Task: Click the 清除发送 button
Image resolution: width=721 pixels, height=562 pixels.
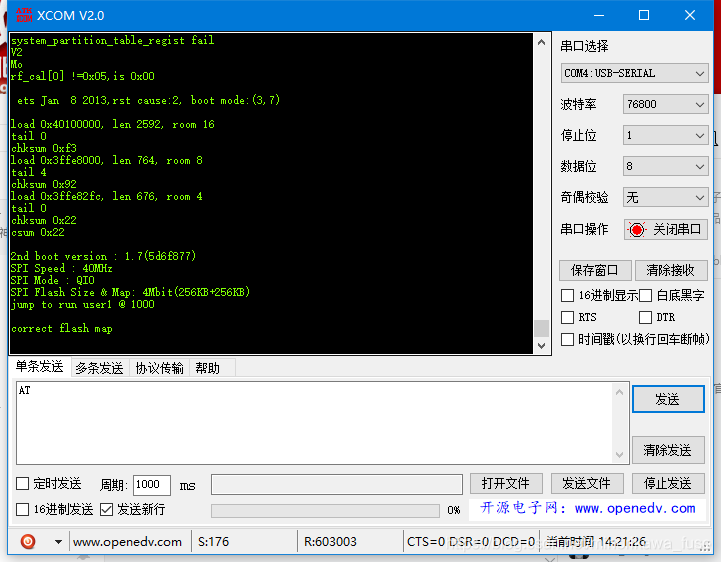Action: [x=668, y=450]
